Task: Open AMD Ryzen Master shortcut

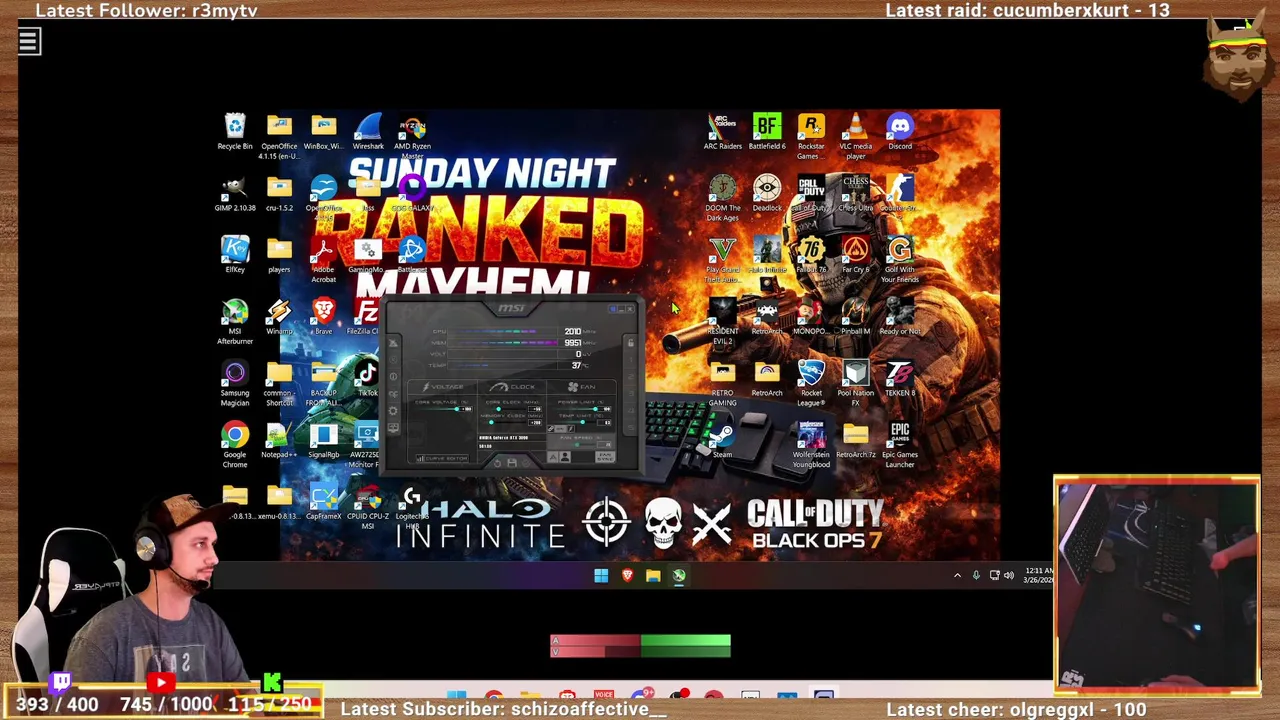Action: tap(412, 136)
